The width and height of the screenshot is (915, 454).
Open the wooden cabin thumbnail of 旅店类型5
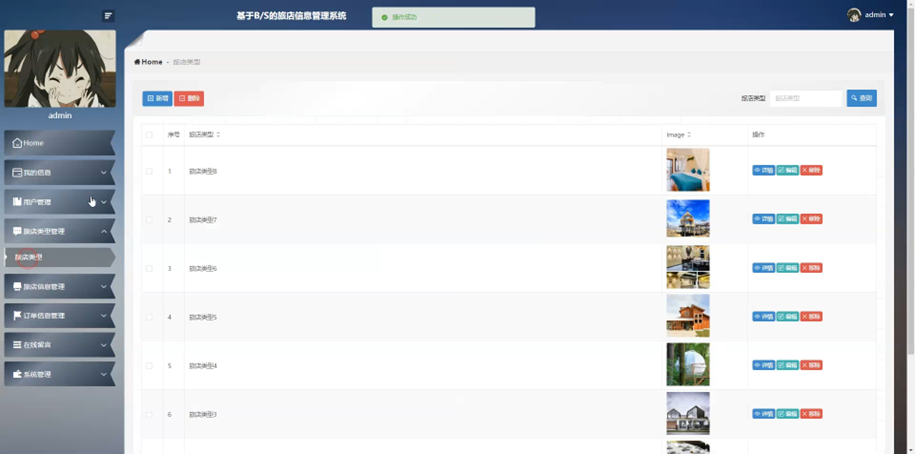(x=688, y=316)
